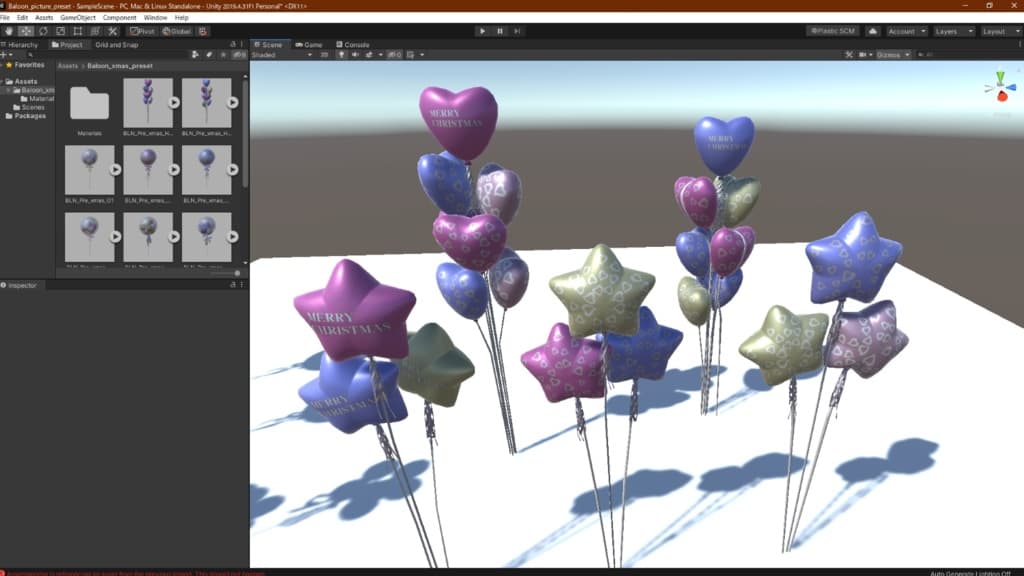Select the Scale tool
The image size is (1024, 576).
(60, 31)
